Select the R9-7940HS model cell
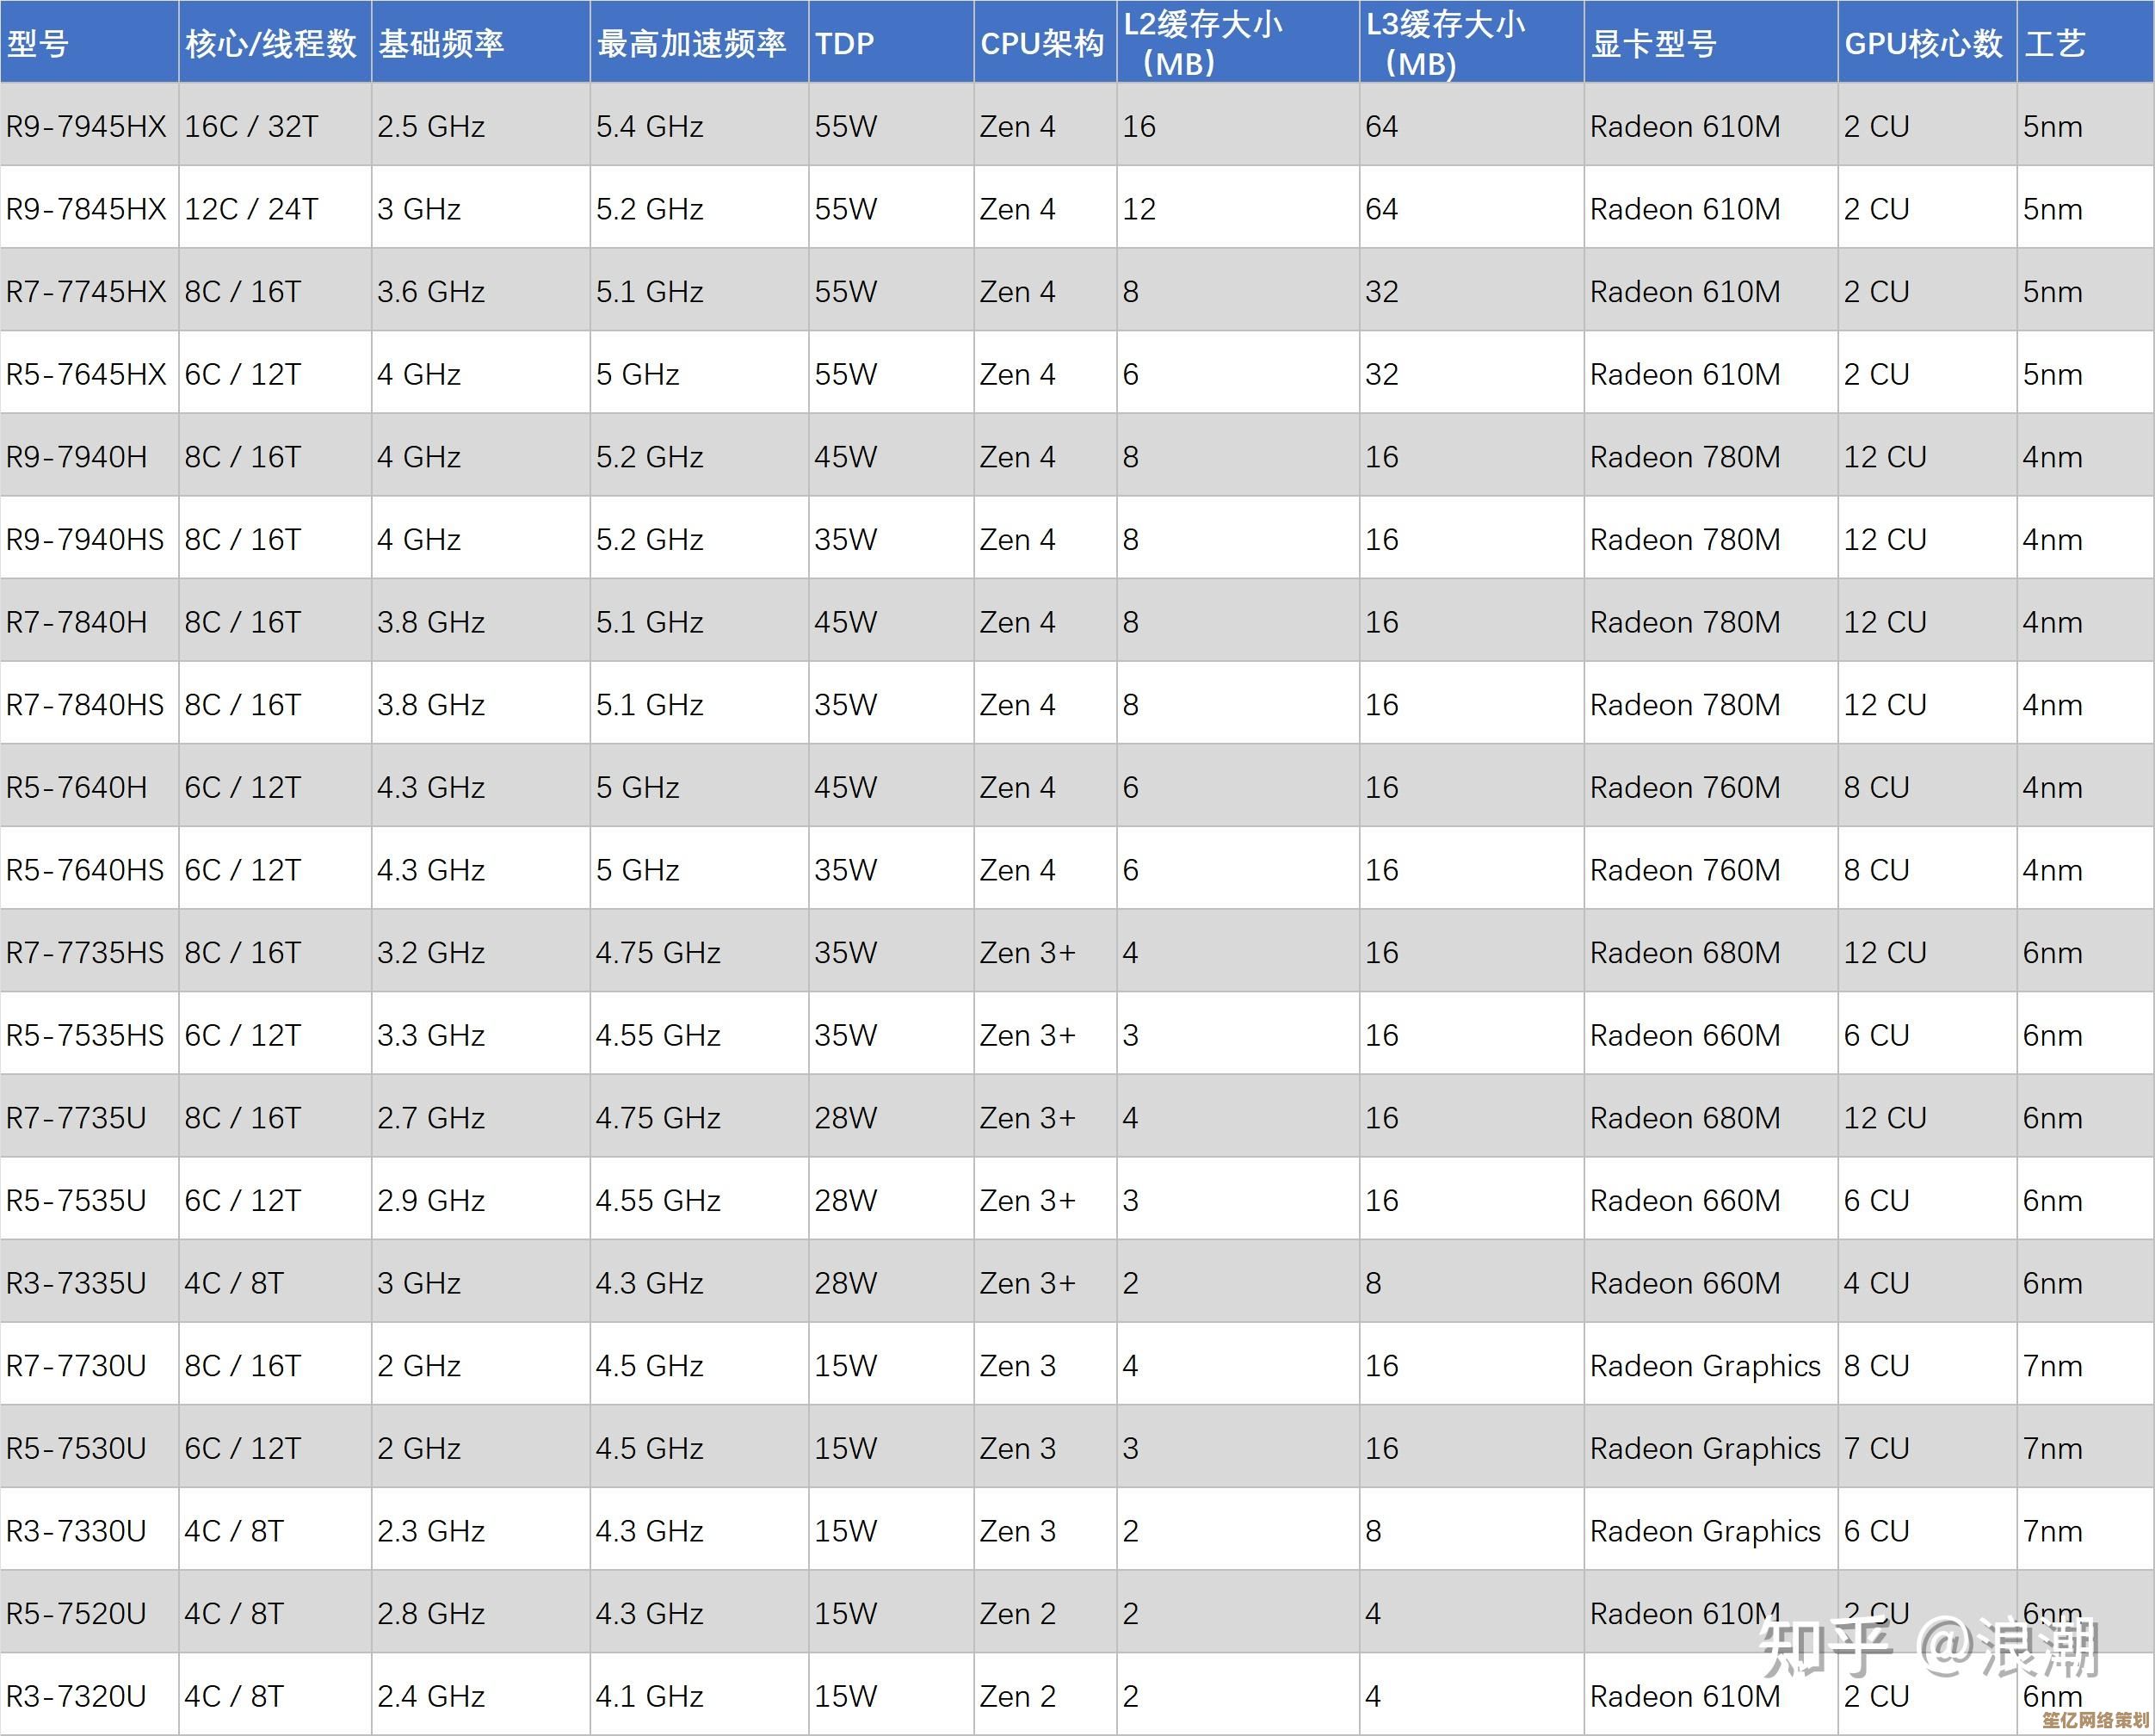 pos(85,539)
